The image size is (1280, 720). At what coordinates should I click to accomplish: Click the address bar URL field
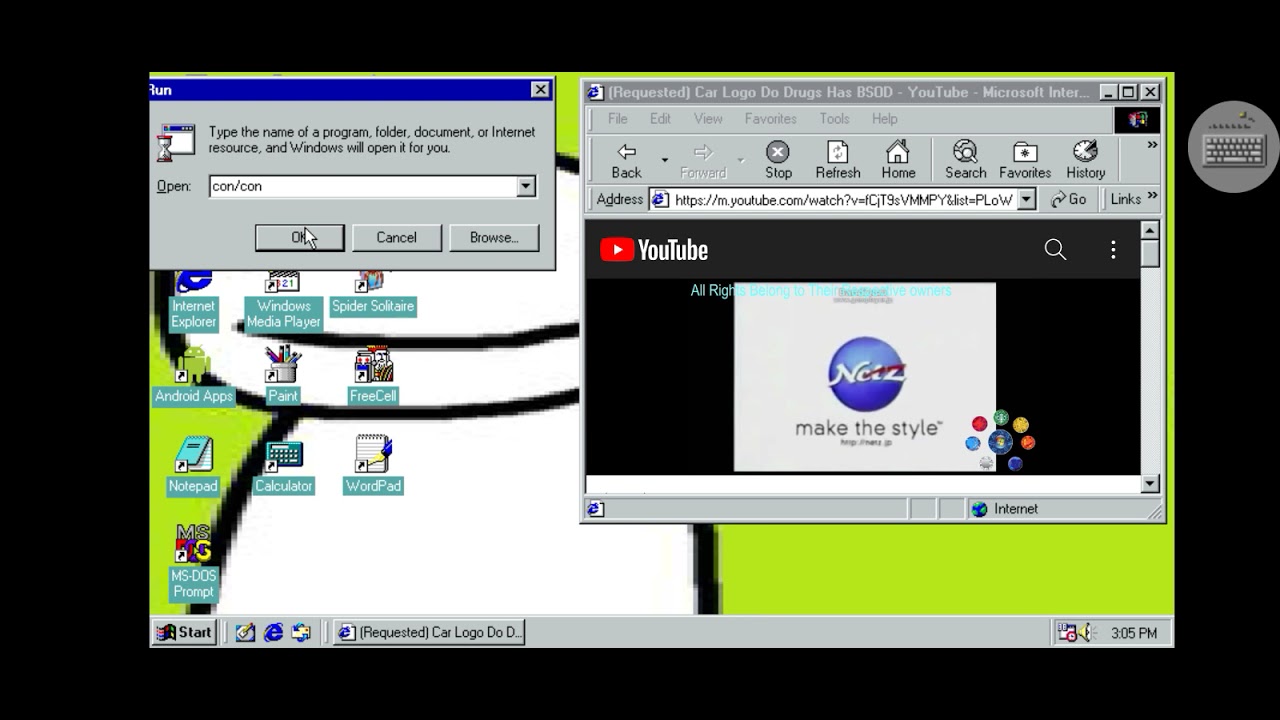pyautogui.click(x=835, y=200)
